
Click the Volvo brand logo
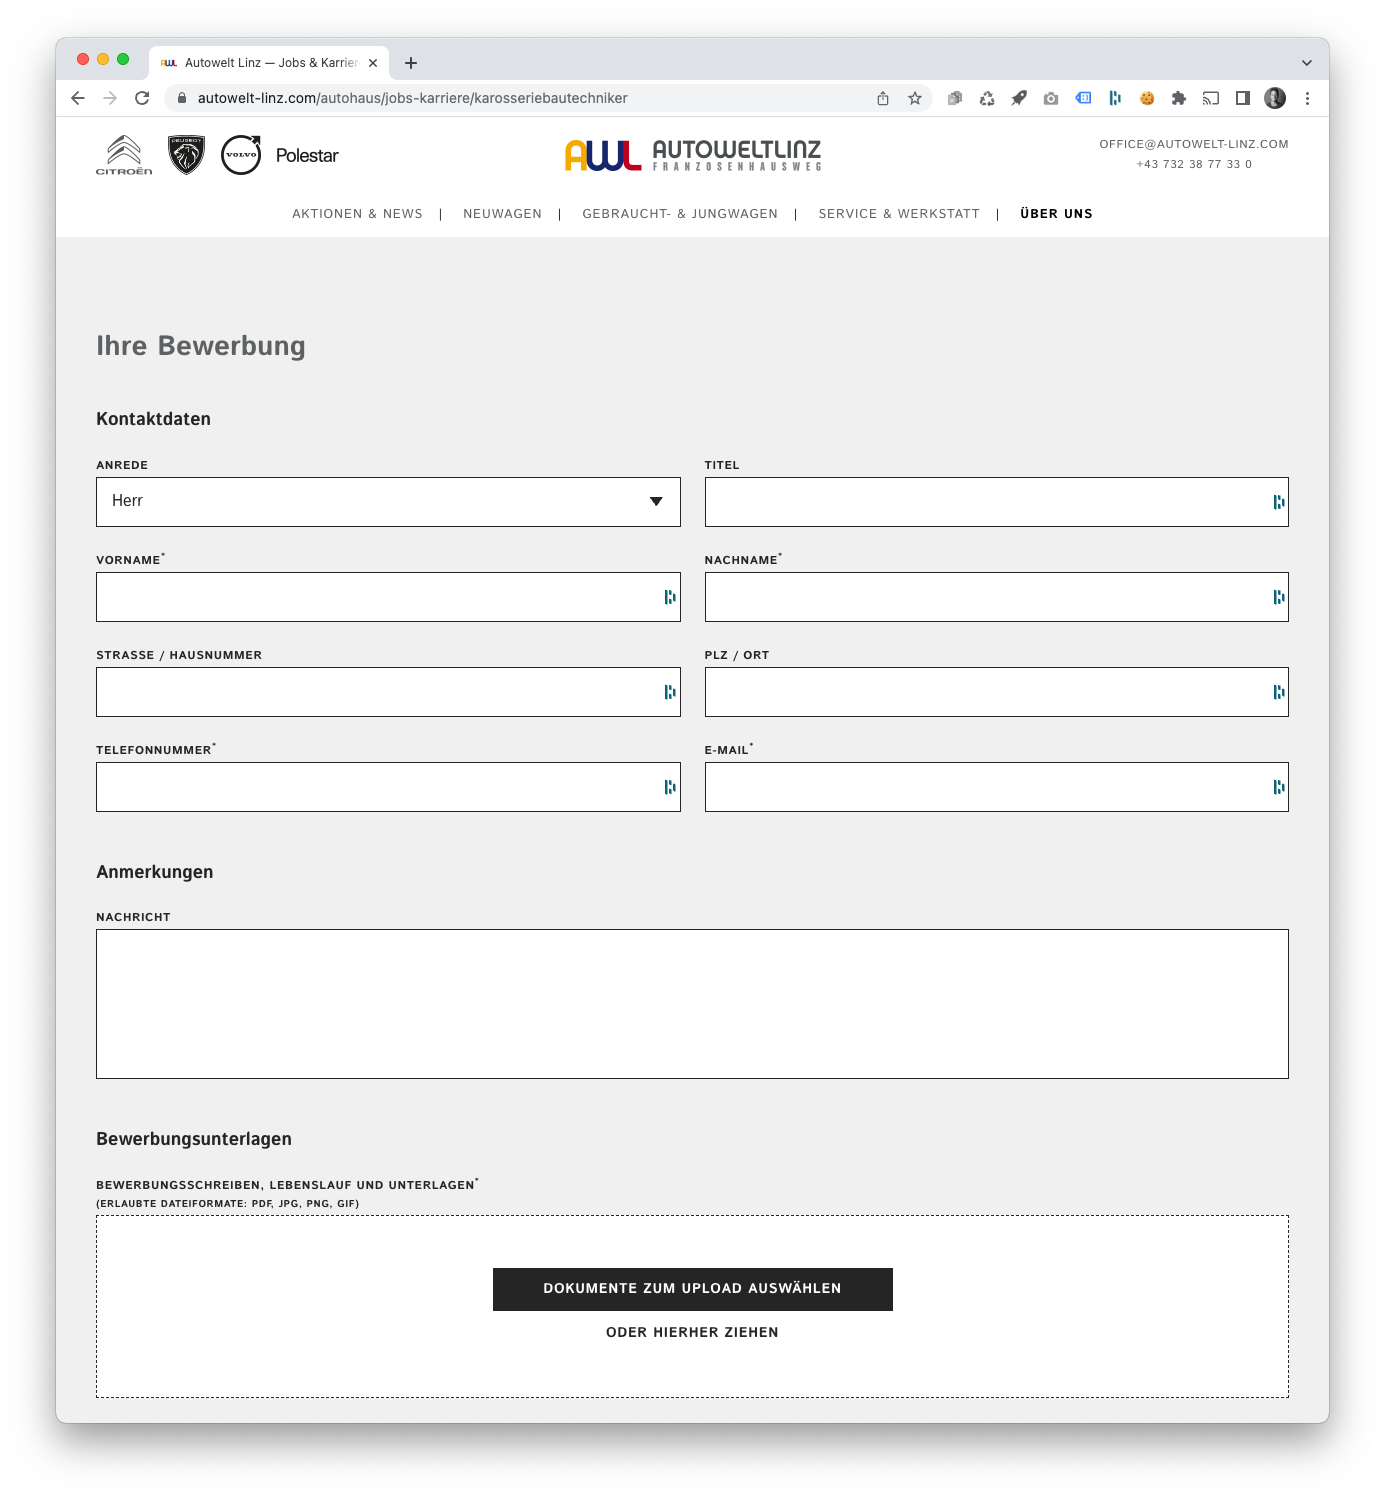pos(241,155)
